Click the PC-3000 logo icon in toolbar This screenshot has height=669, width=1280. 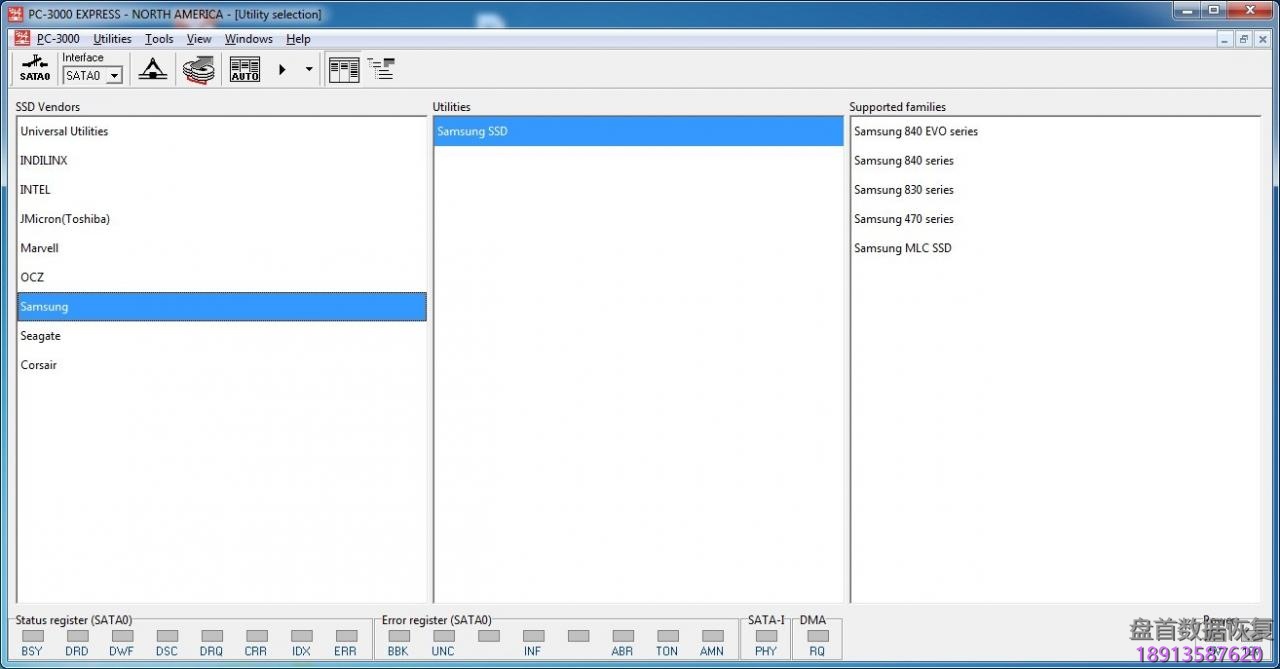pyautogui.click(x=21, y=38)
